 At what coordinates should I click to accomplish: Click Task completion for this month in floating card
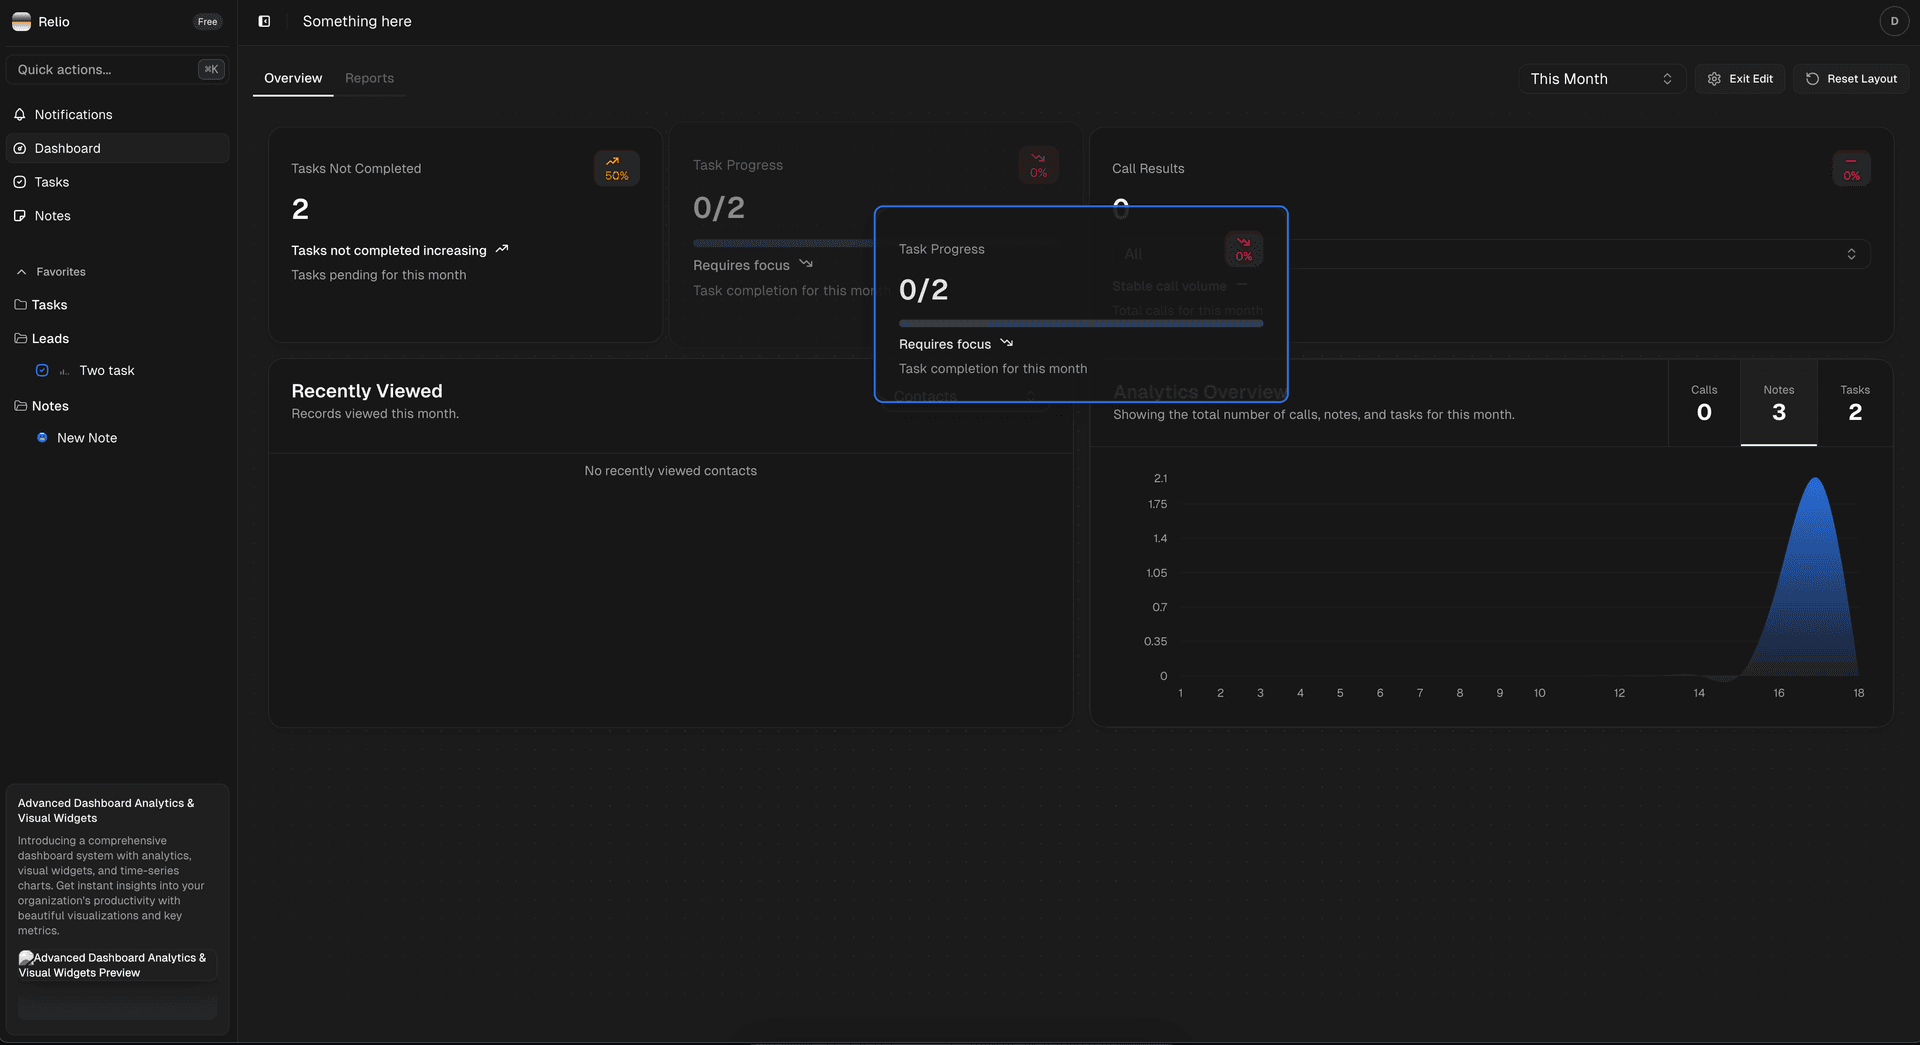pyautogui.click(x=993, y=369)
